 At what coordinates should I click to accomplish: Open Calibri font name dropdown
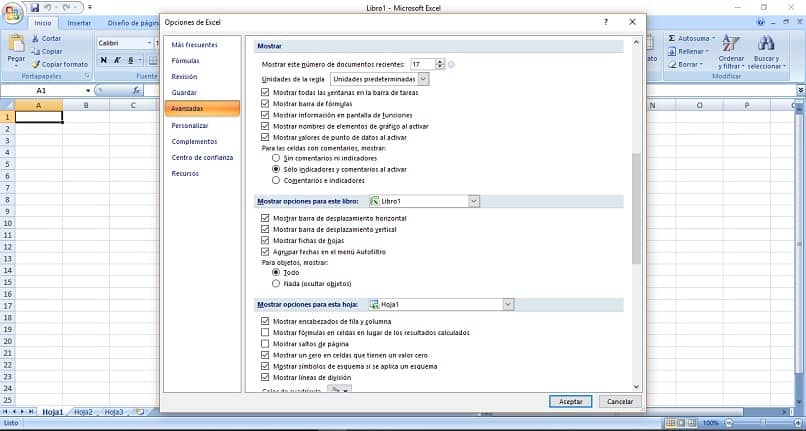(x=149, y=43)
